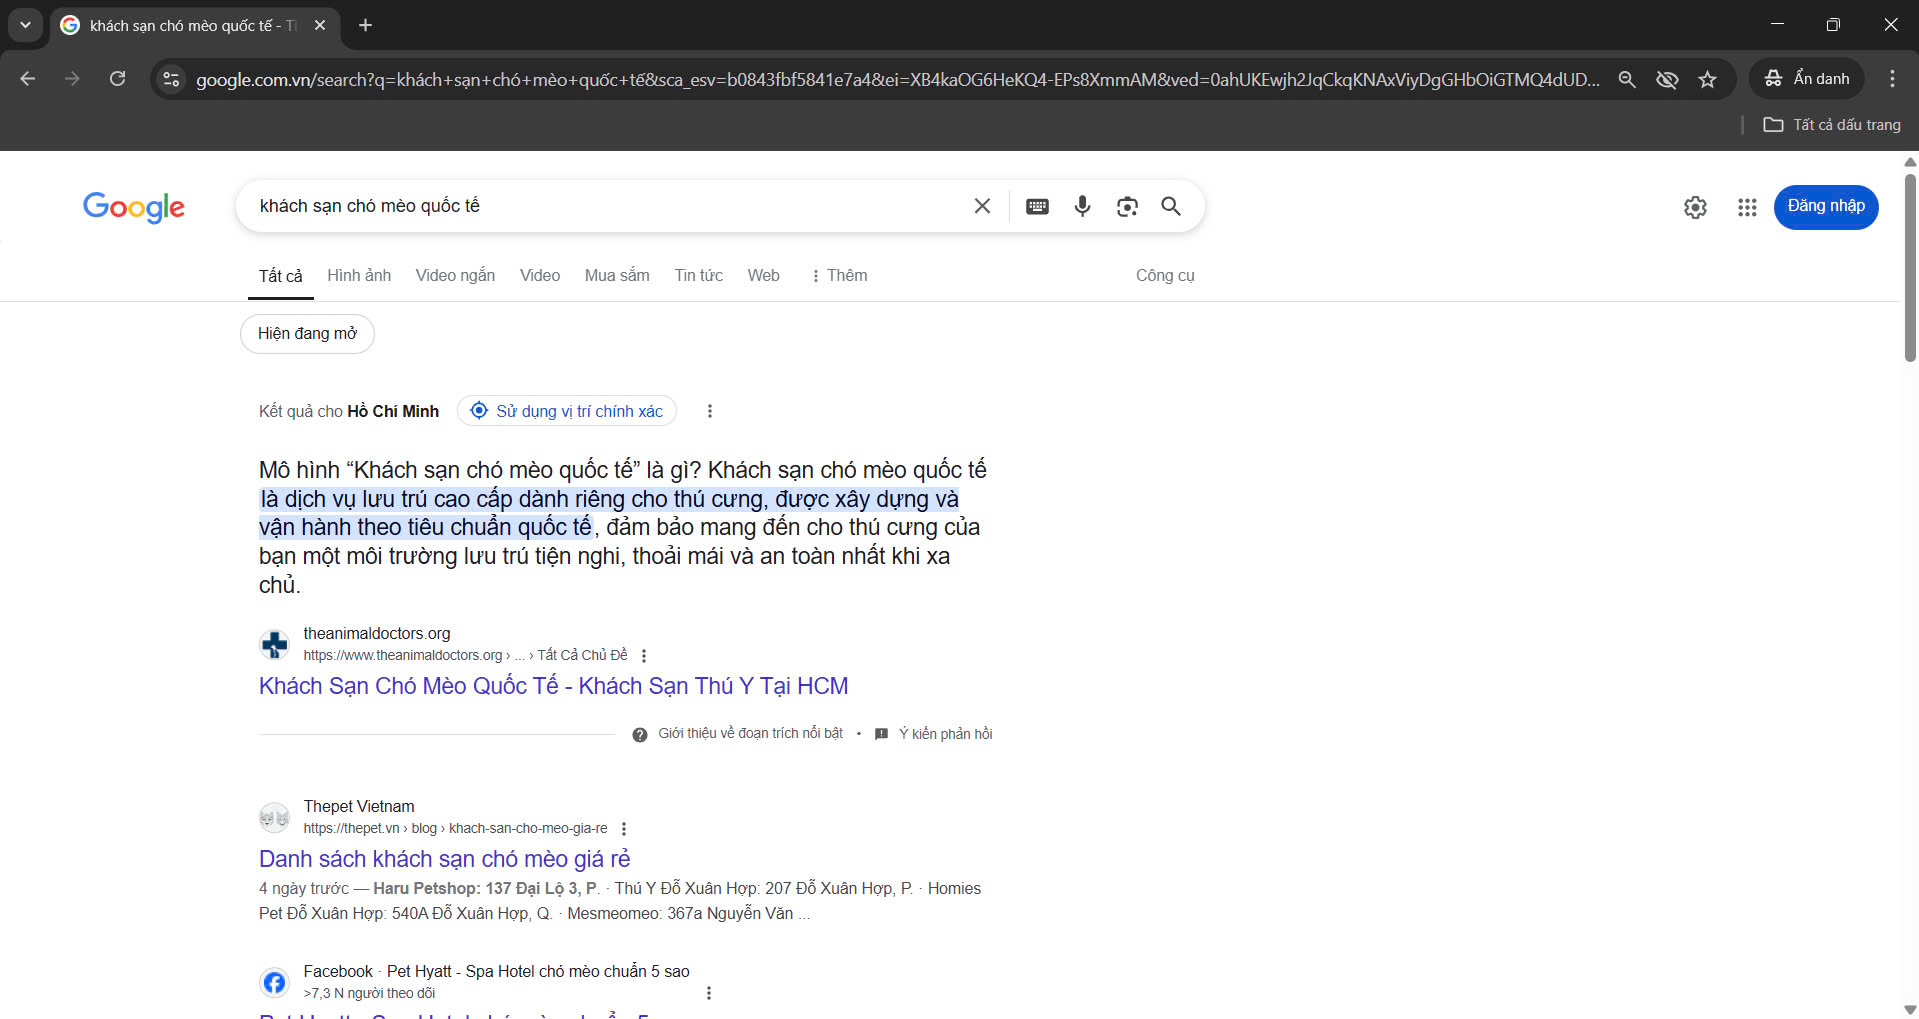This screenshot has height=1019, width=1919.
Task: Switch to the Video tab
Action: [540, 276]
